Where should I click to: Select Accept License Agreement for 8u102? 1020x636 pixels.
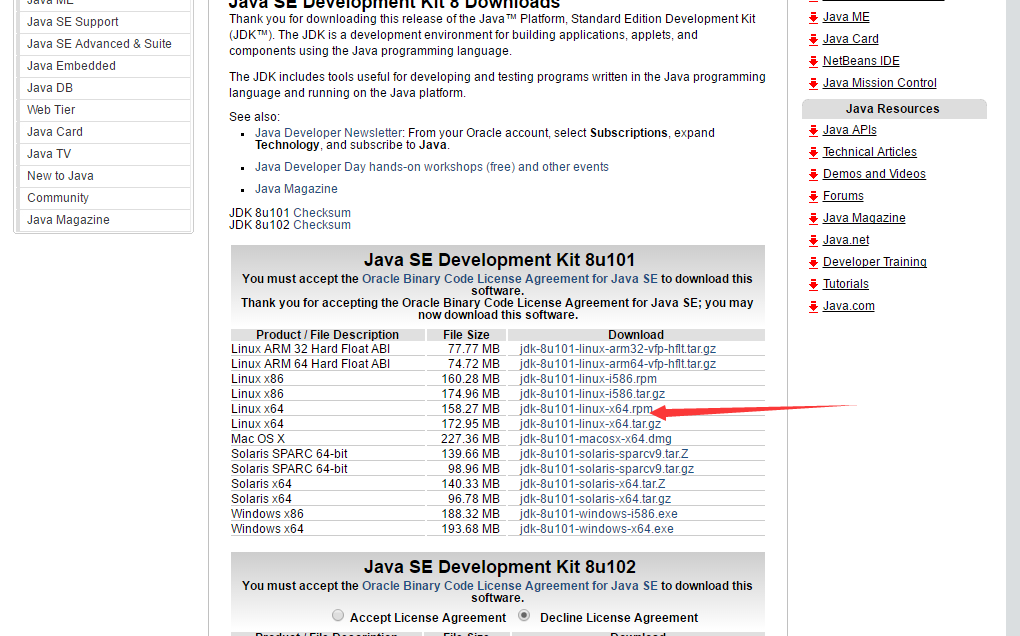point(338,615)
